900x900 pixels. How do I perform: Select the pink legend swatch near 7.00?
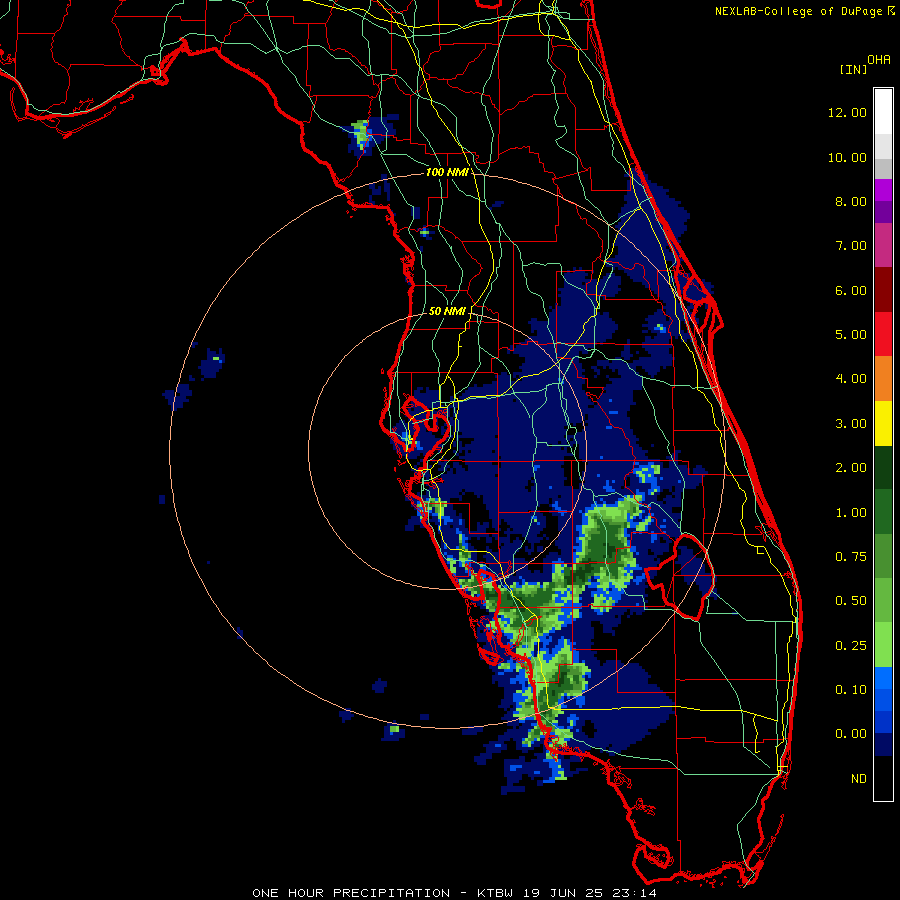[x=883, y=245]
